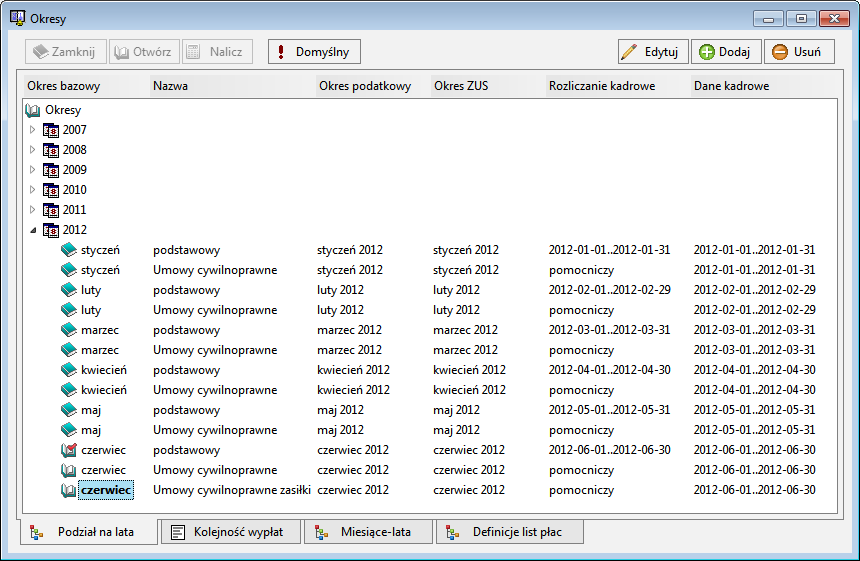Click the 2008 year calendar icon

(x=51, y=150)
